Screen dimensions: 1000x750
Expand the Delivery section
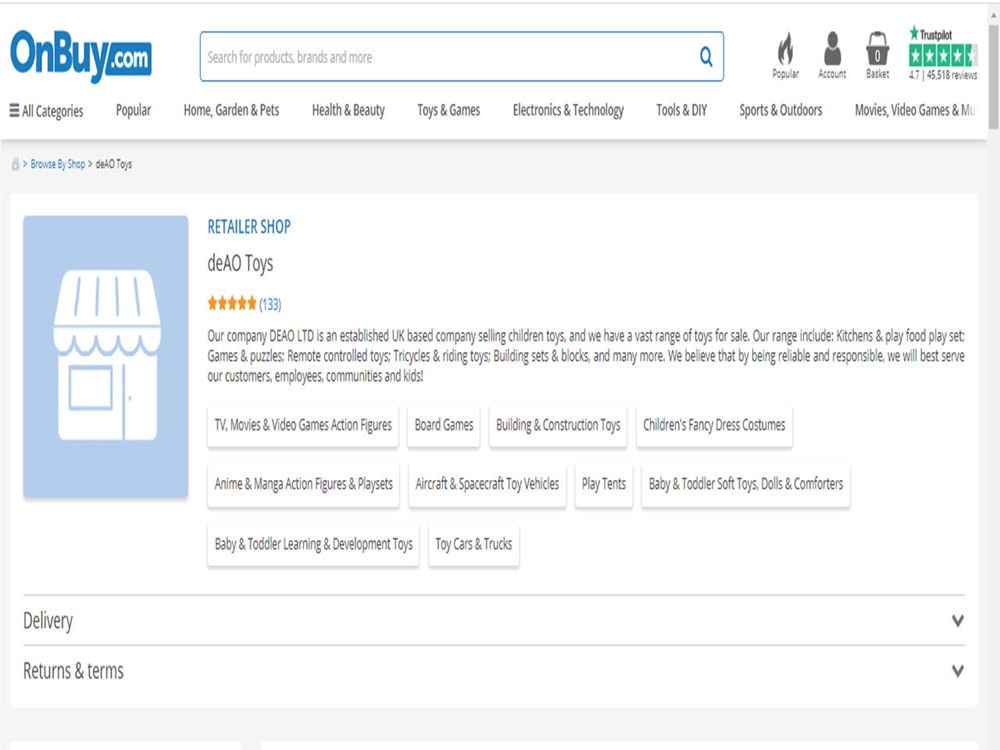494,621
